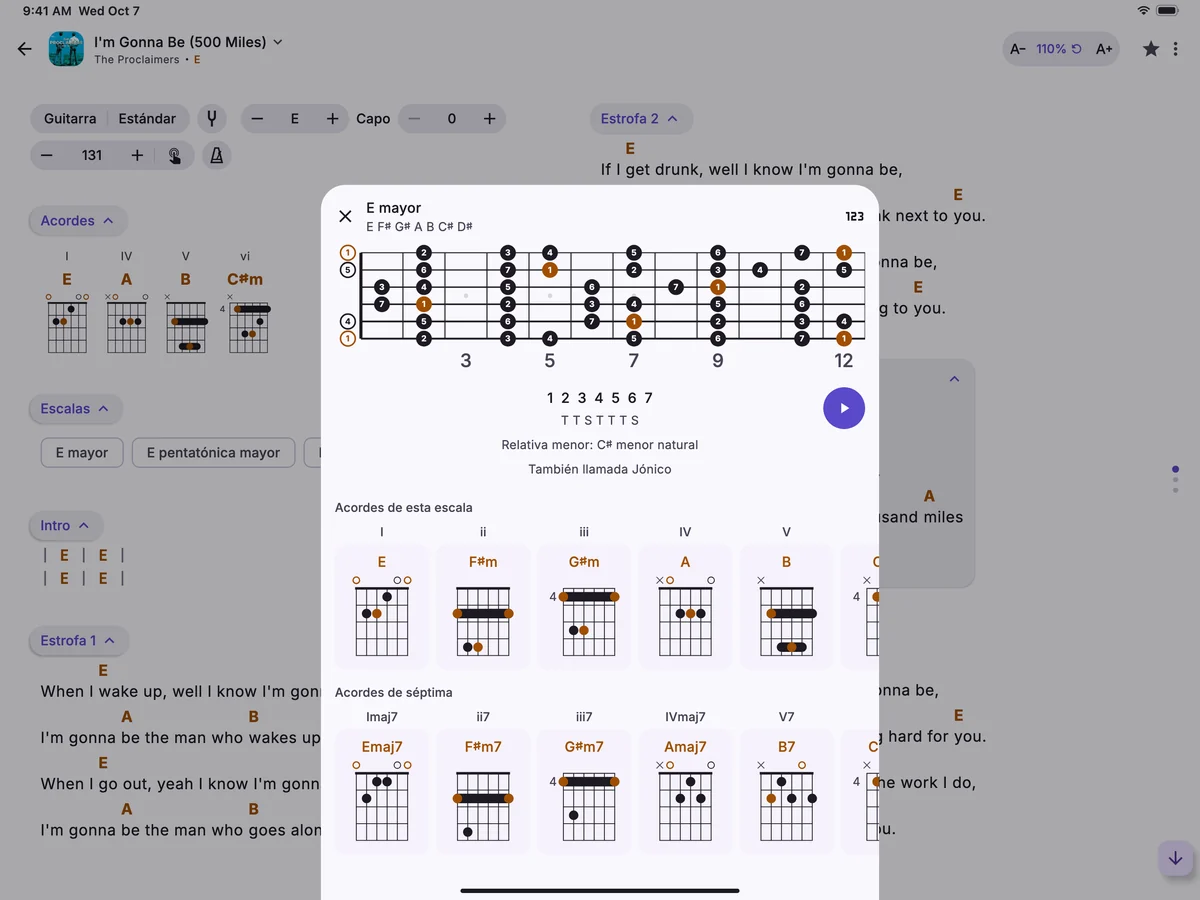1200x900 pixels.
Task: Open the B chord card in scale chords
Action: coord(786,606)
